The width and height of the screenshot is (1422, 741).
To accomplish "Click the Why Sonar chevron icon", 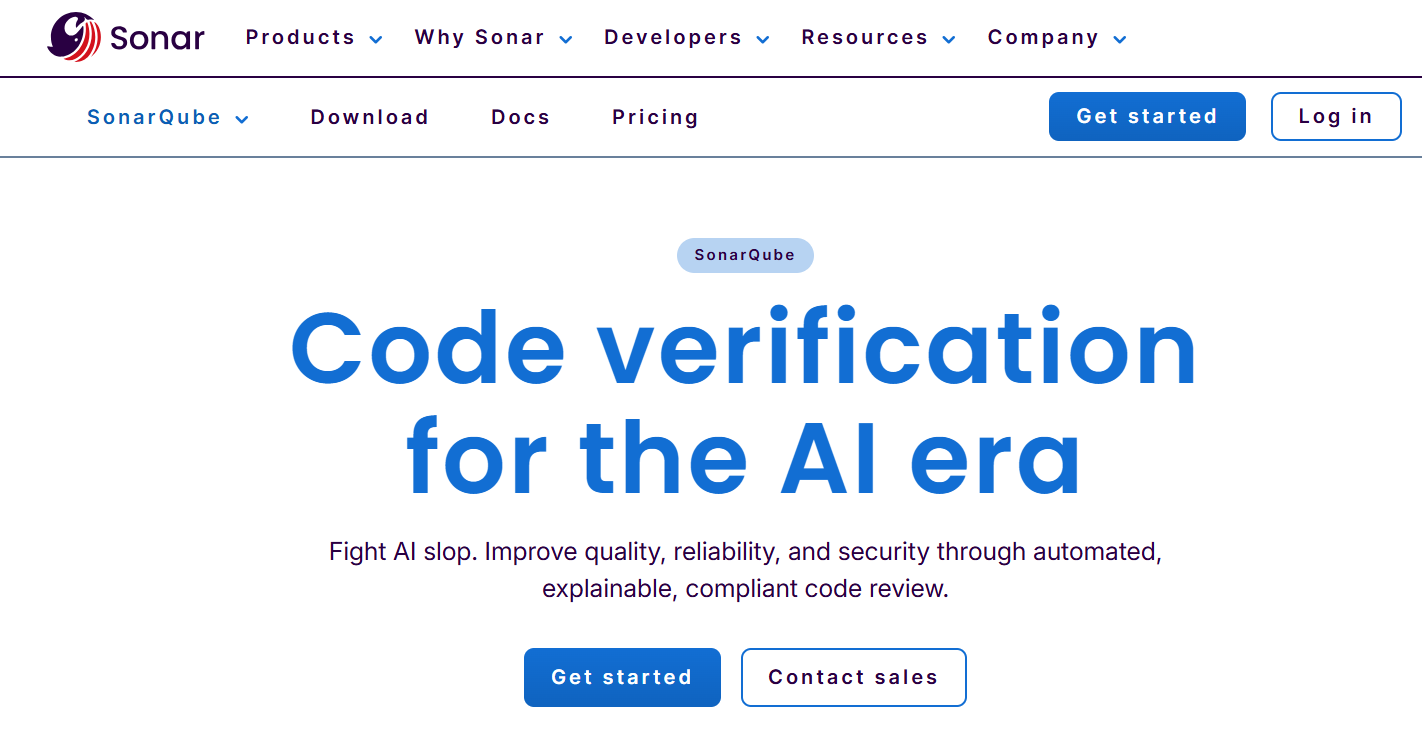I will [x=565, y=39].
